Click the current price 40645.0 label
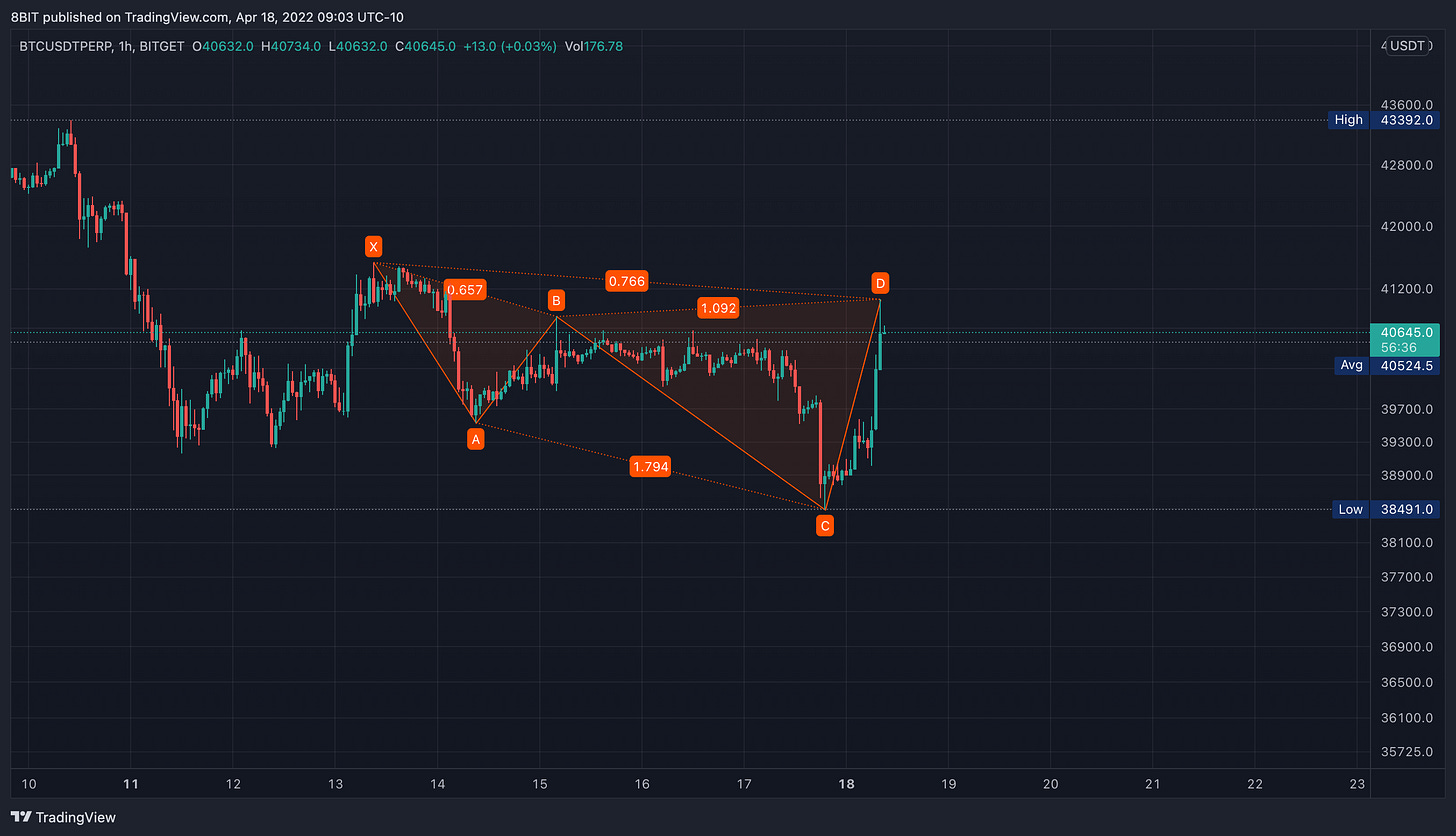Viewport: 1456px width, 836px height. (1407, 332)
